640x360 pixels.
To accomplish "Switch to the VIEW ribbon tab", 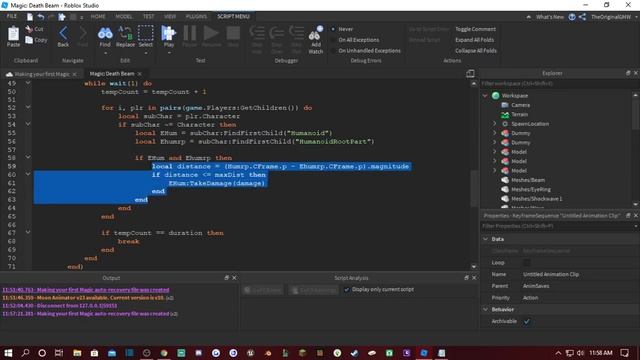I will [170, 17].
